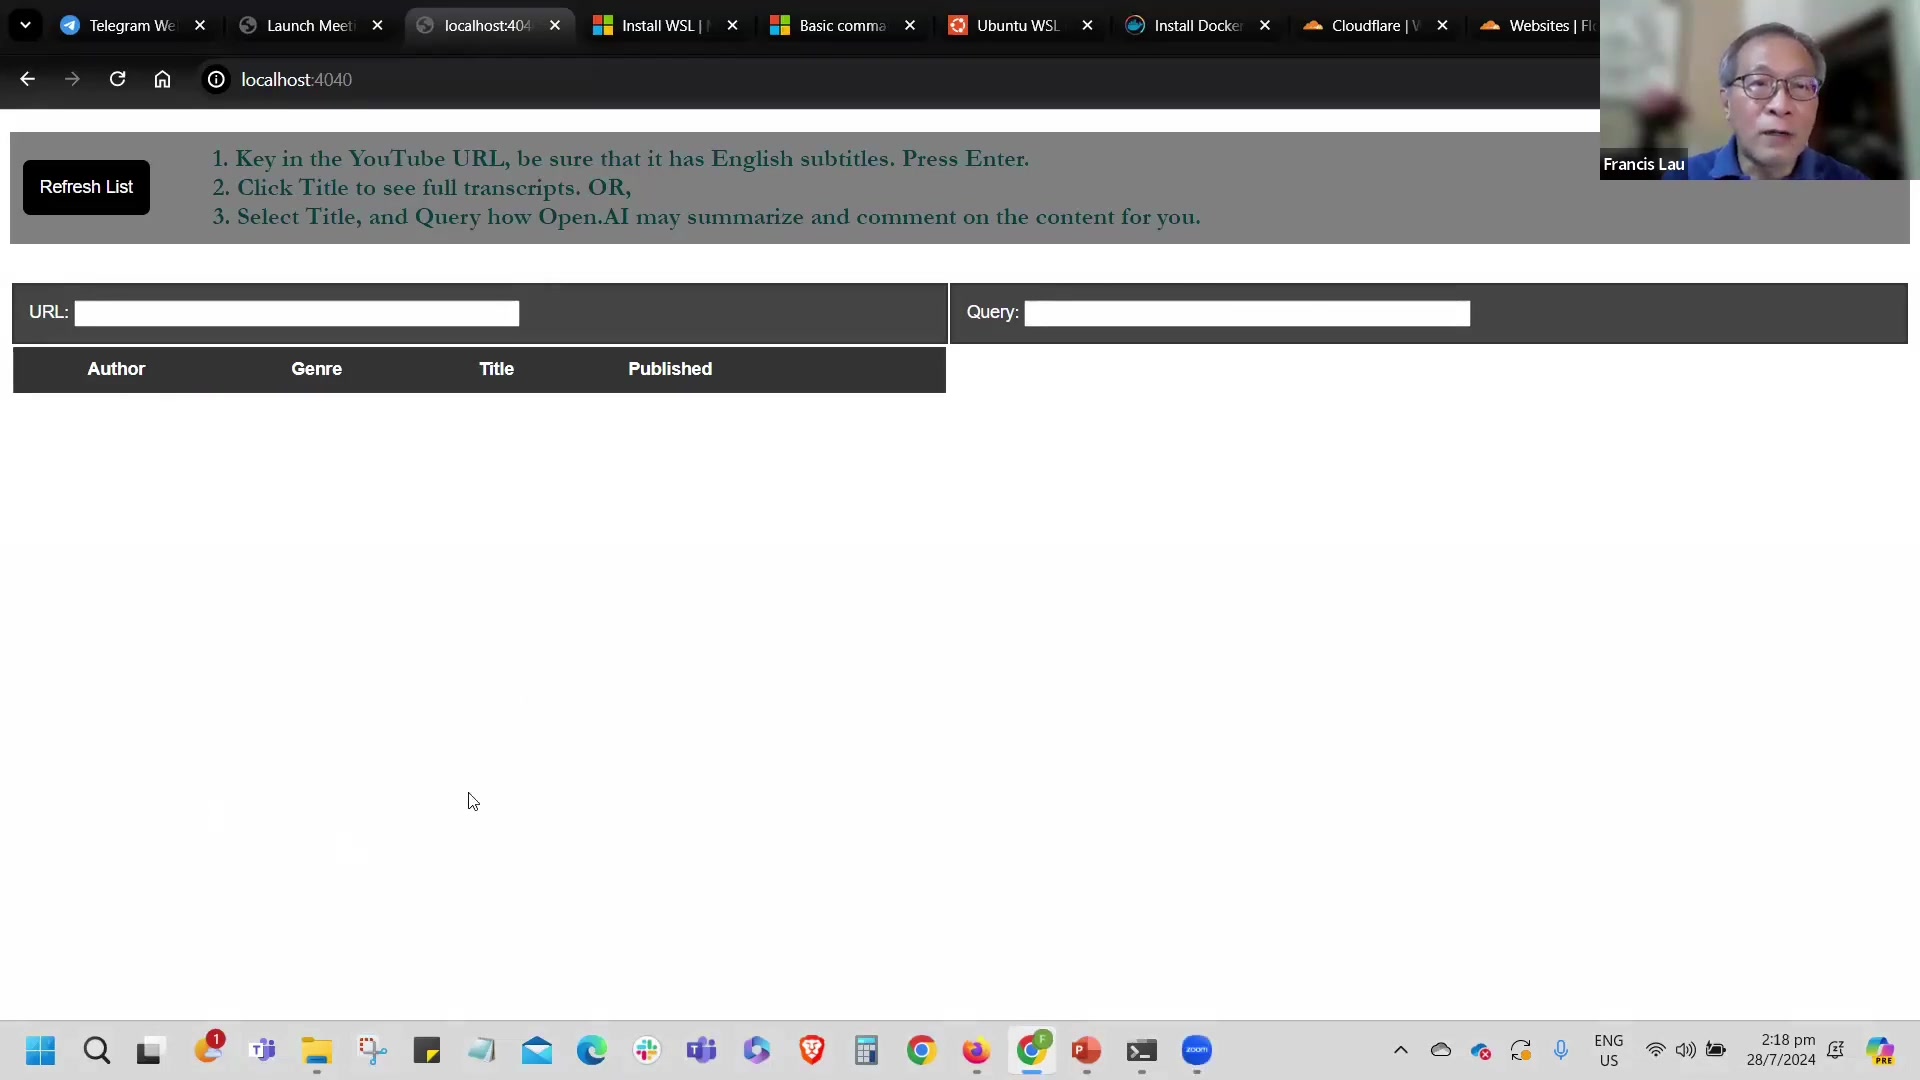Open the terminal from the taskbar
The width and height of the screenshot is (1920, 1080).
point(1142,1050)
